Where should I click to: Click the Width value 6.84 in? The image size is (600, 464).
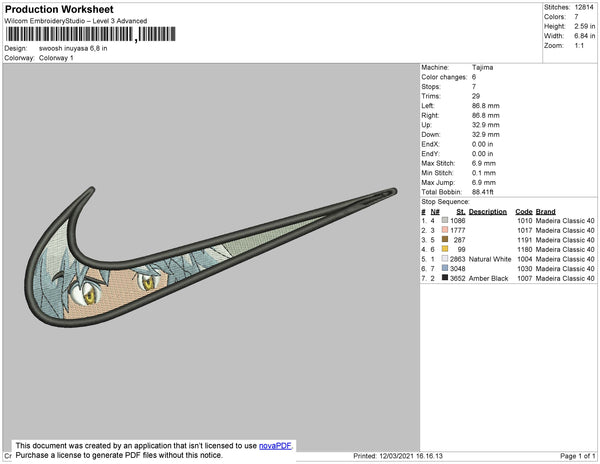584,36
